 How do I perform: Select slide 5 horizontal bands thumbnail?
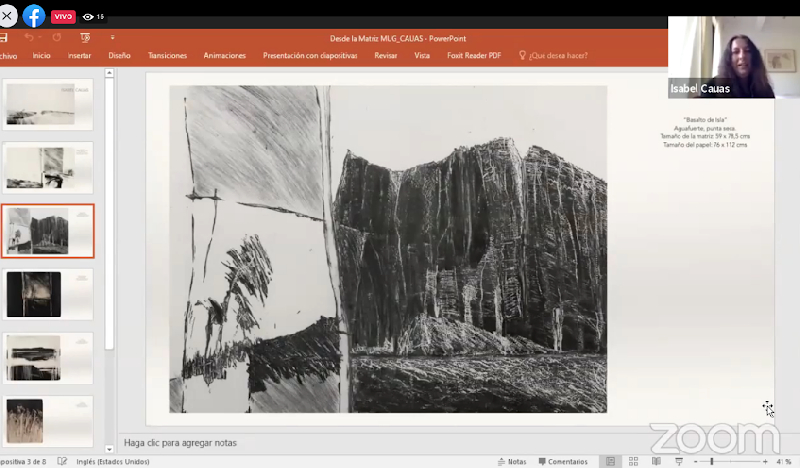click(x=48, y=358)
